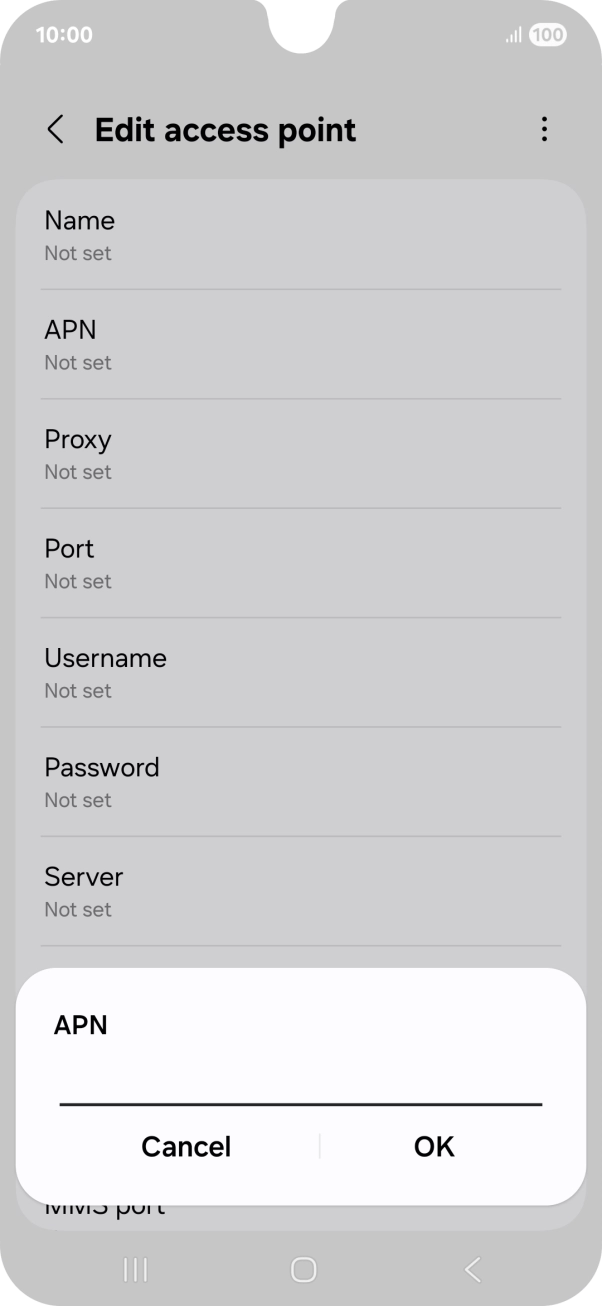
Task: Confirm with the OK button
Action: pyautogui.click(x=433, y=1146)
